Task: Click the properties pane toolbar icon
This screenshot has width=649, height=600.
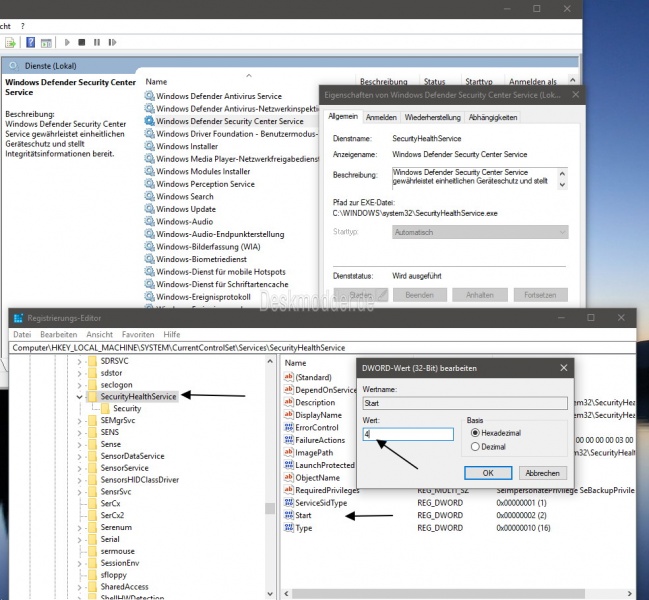Action: [46, 43]
